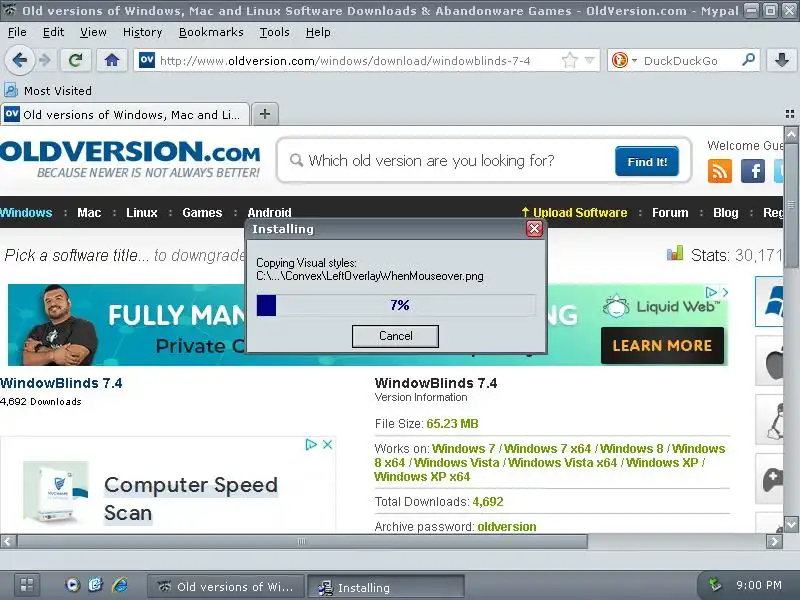Show all tabs with the tab groups icon
The height and width of the screenshot is (600, 800).
click(790, 114)
